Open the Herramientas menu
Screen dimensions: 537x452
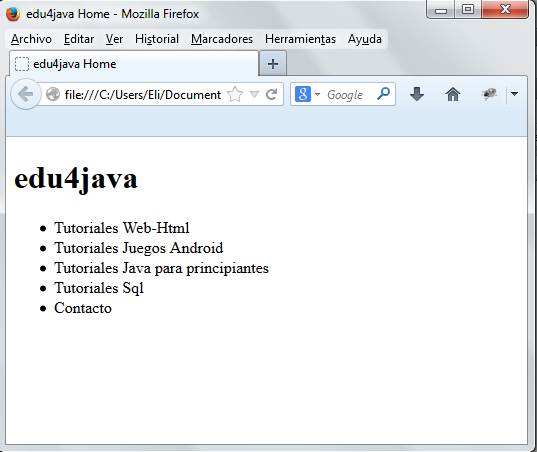[x=300, y=39]
